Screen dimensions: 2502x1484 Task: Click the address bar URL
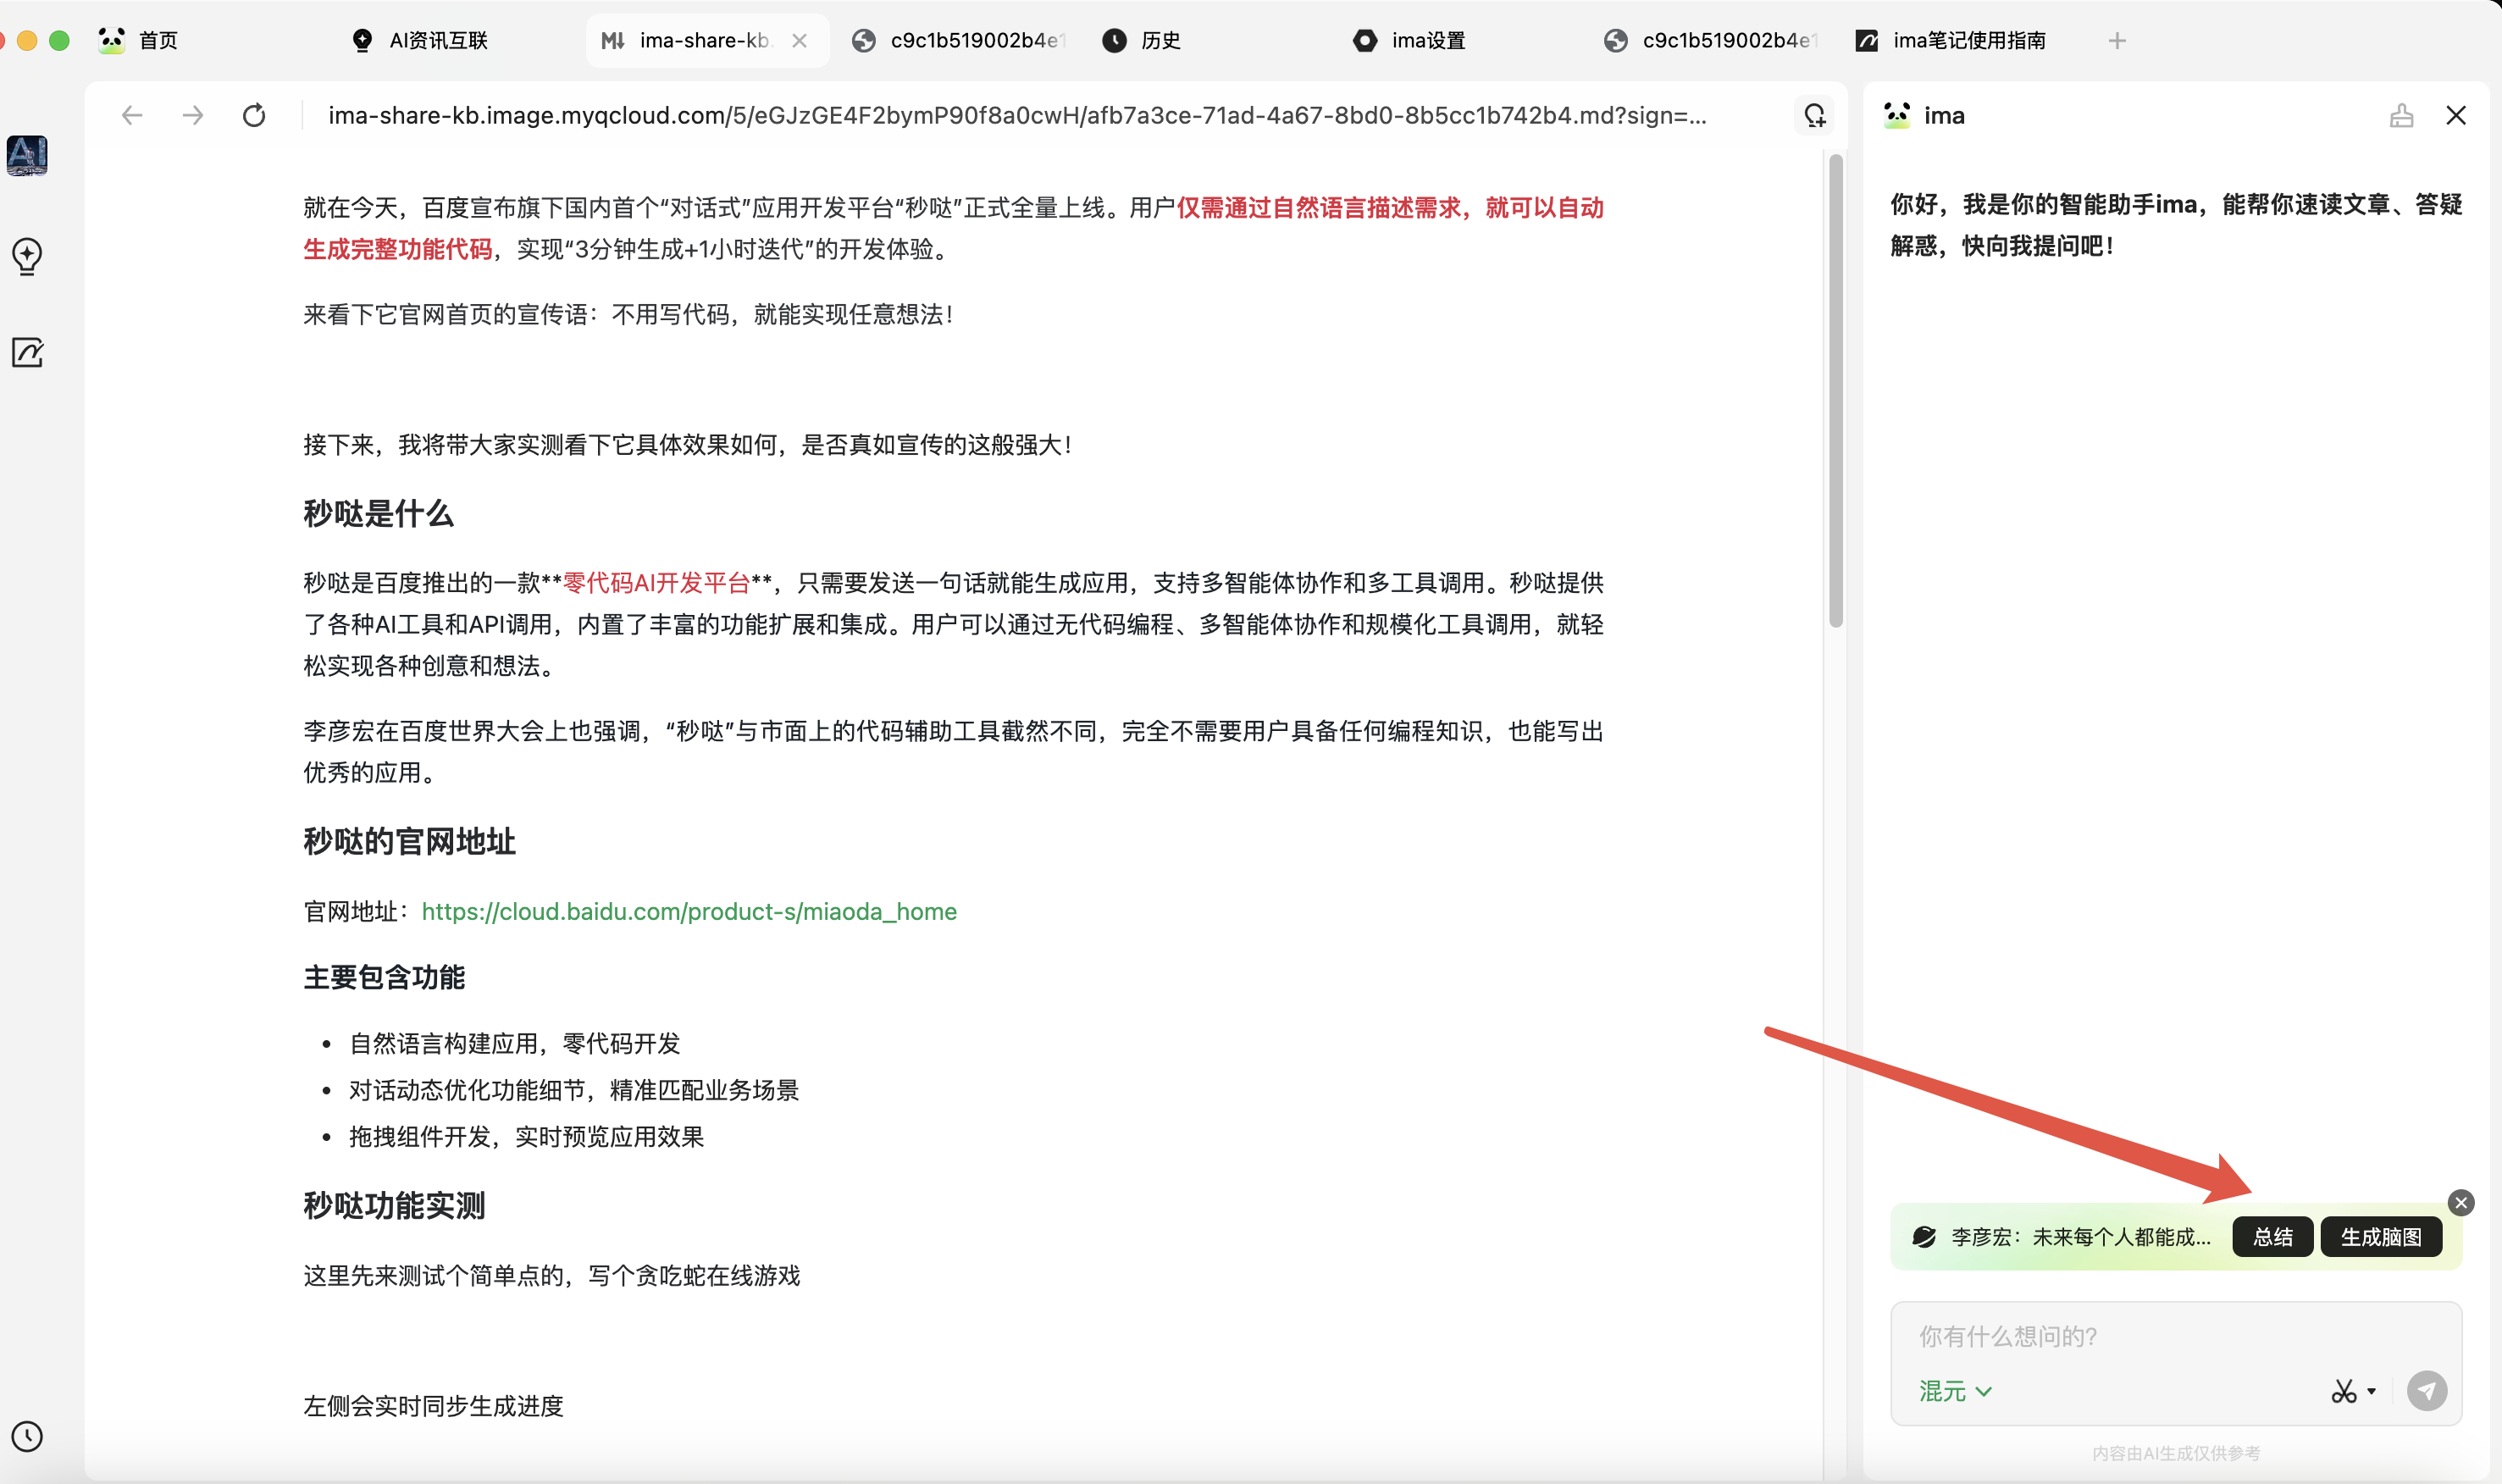click(1017, 116)
